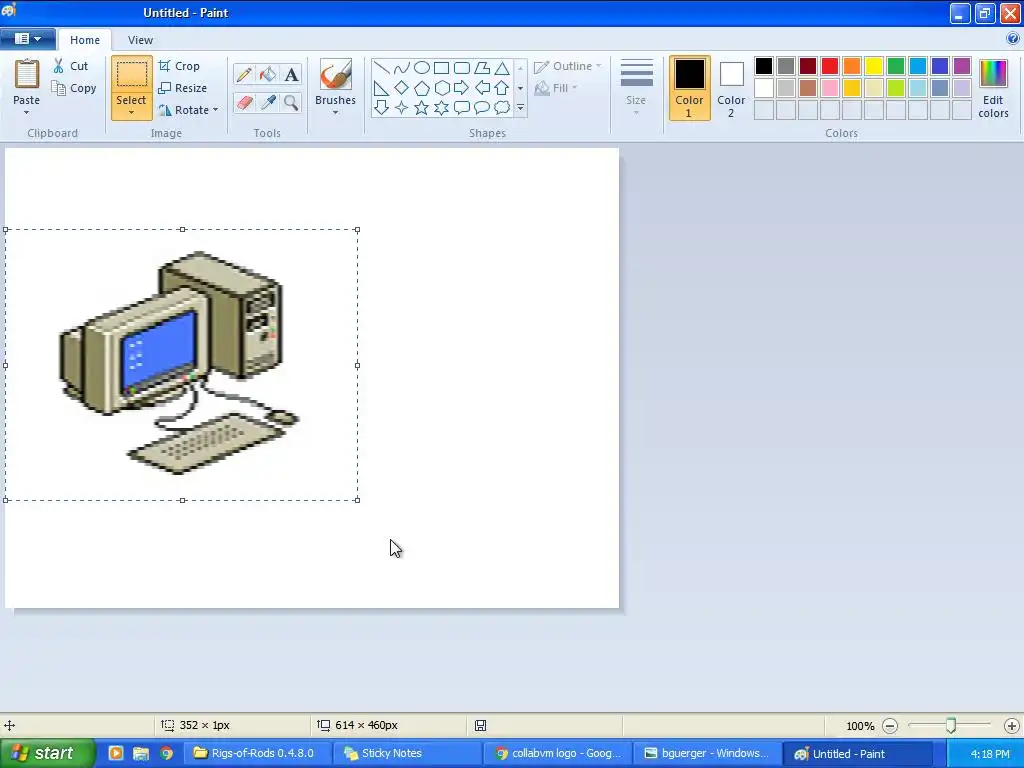Open the Windows start menu
This screenshot has width=1024, height=768.
point(46,753)
